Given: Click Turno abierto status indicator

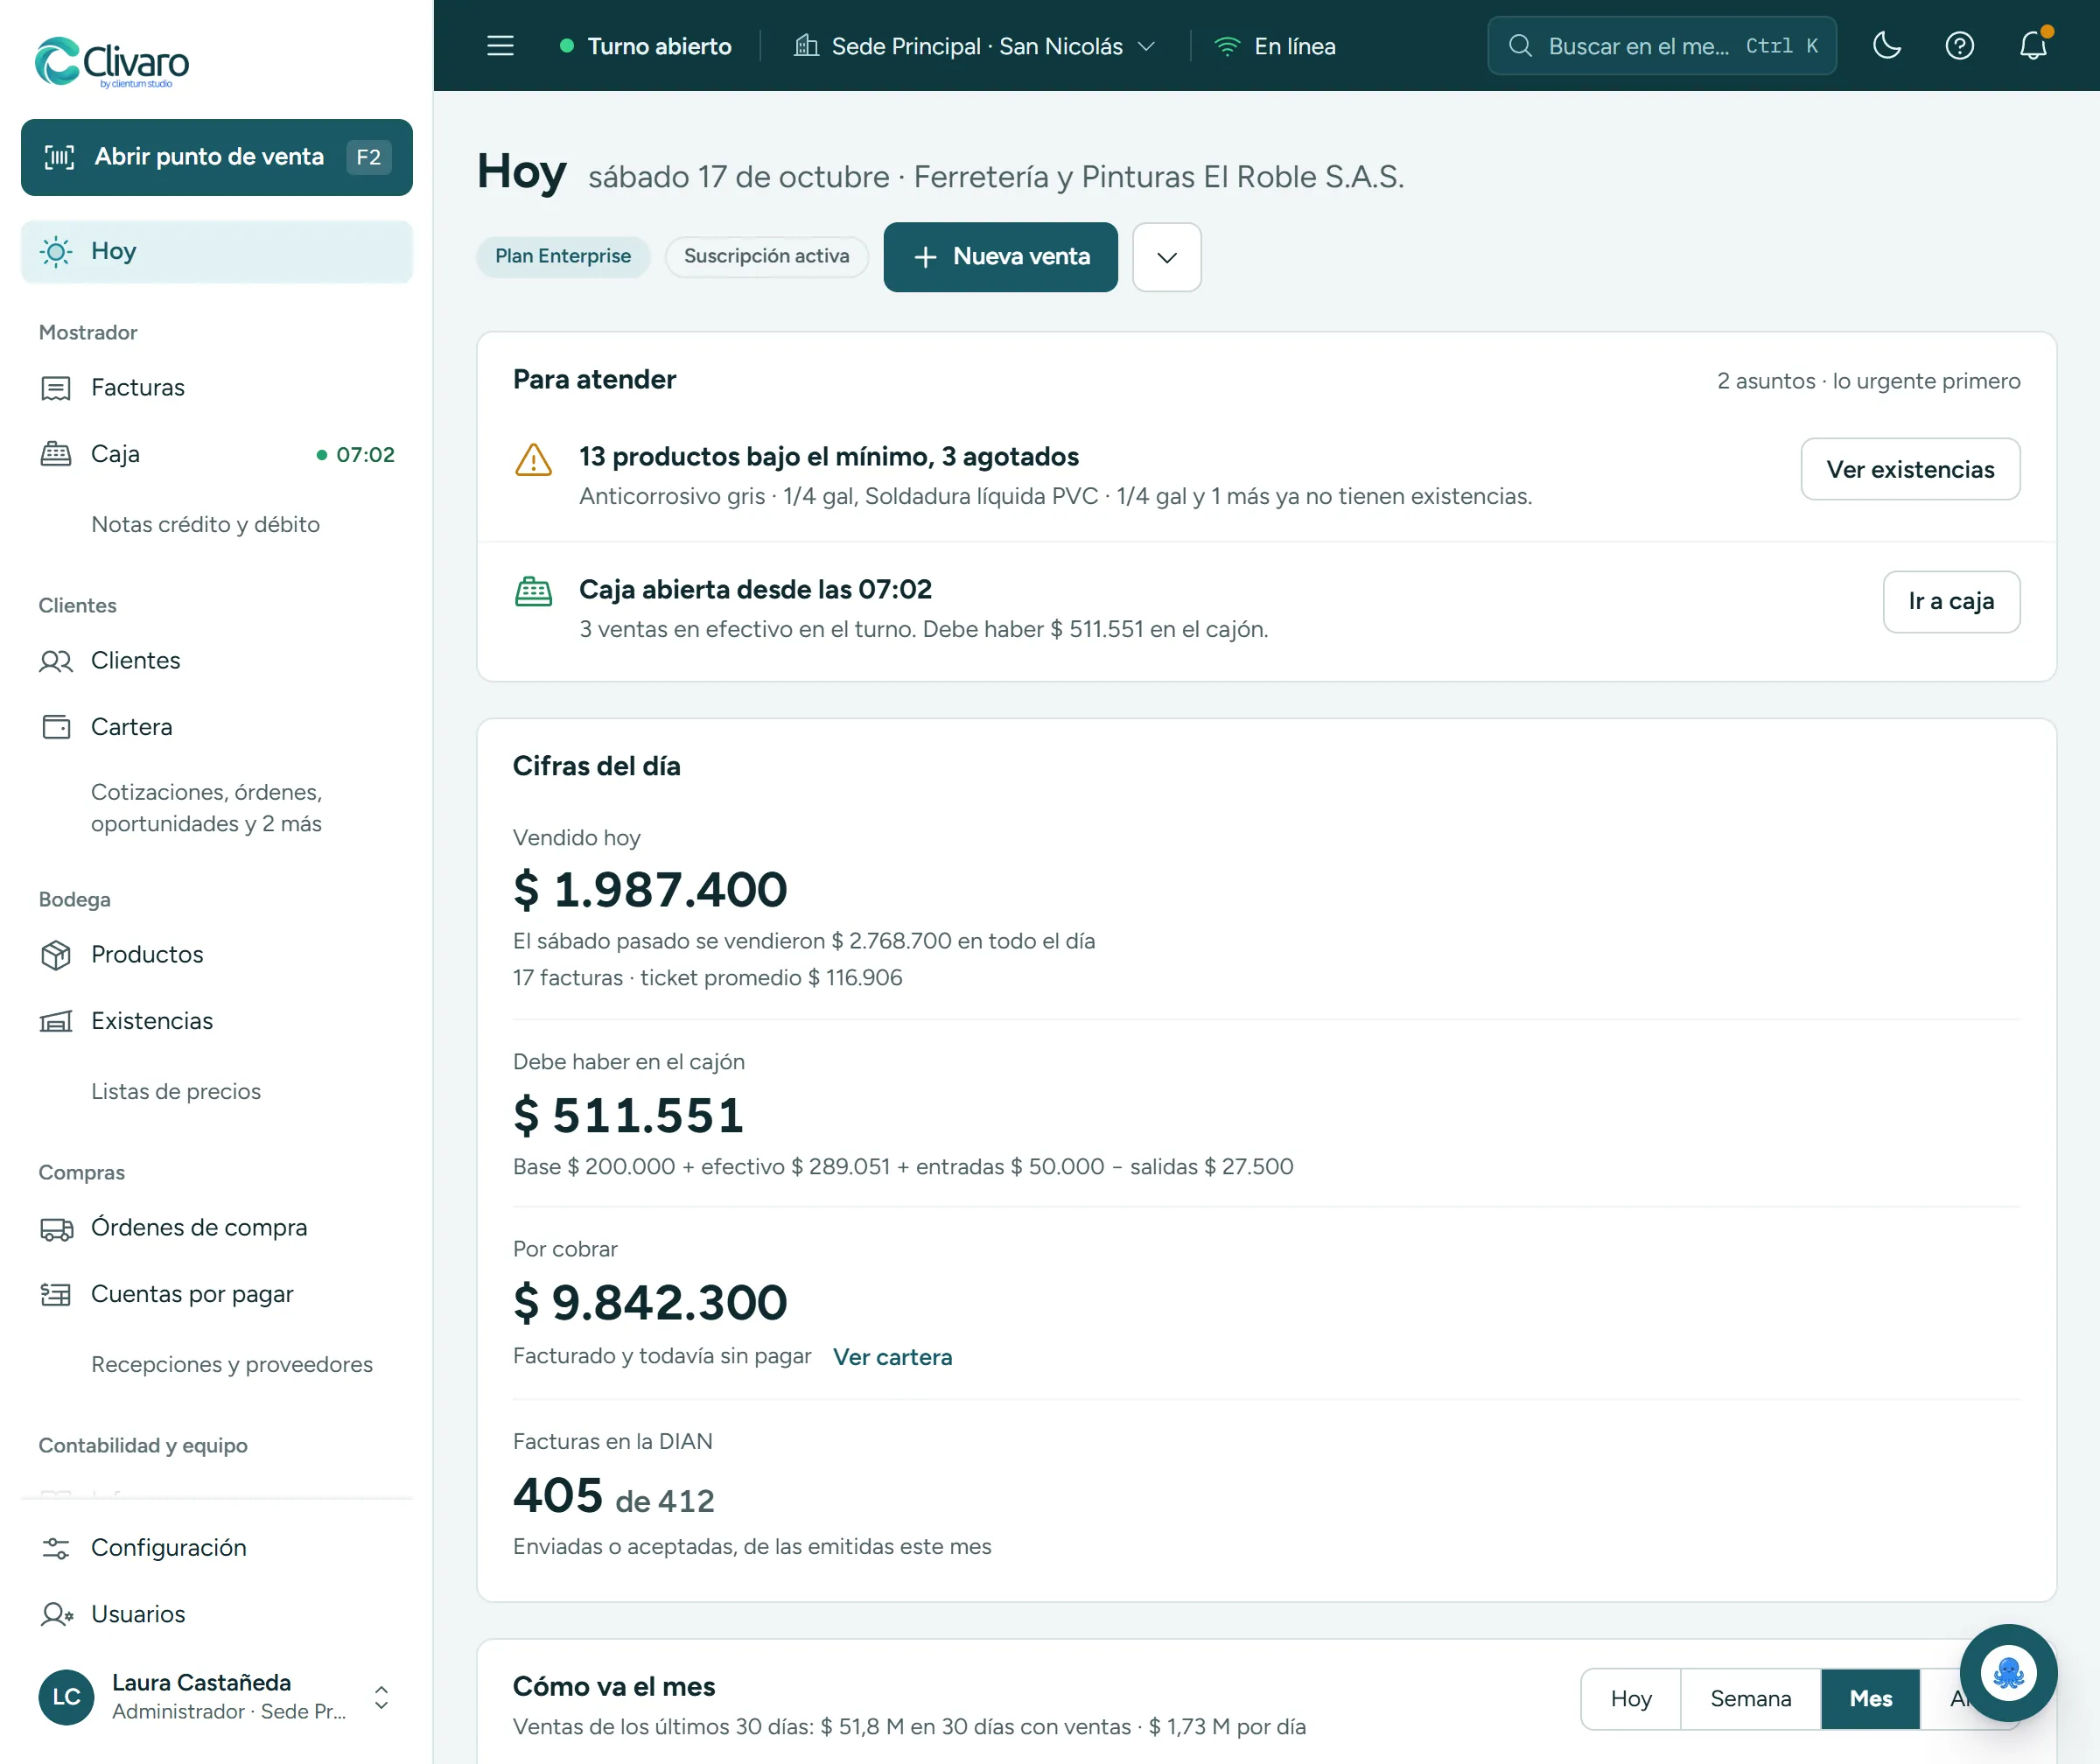Looking at the screenshot, I should (x=645, y=46).
